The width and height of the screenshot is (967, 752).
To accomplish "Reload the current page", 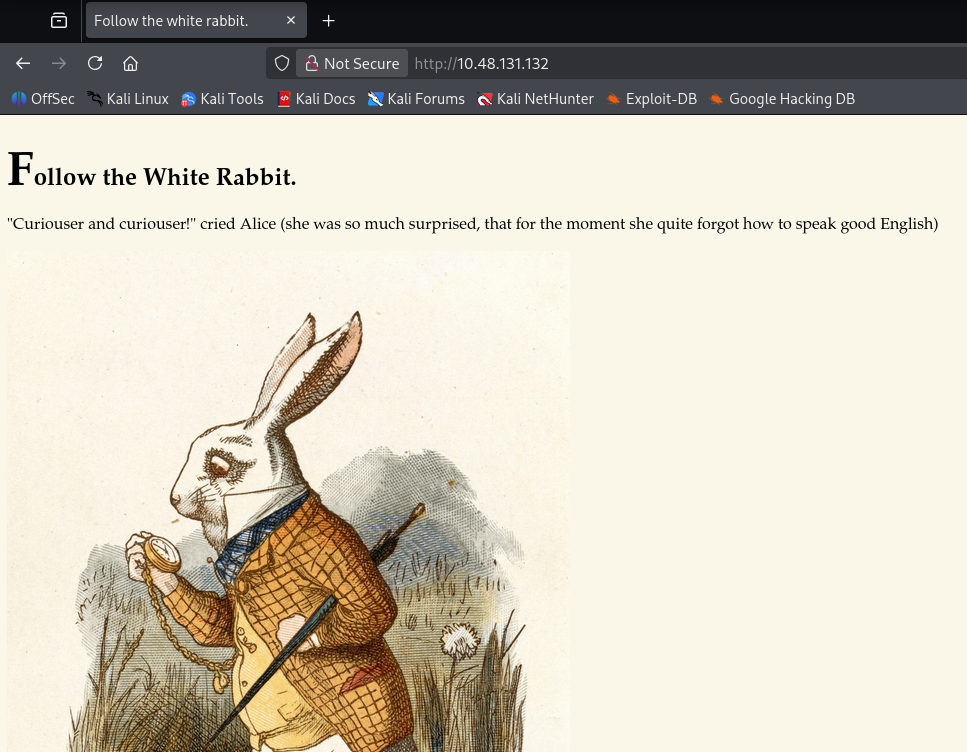I will coord(95,63).
